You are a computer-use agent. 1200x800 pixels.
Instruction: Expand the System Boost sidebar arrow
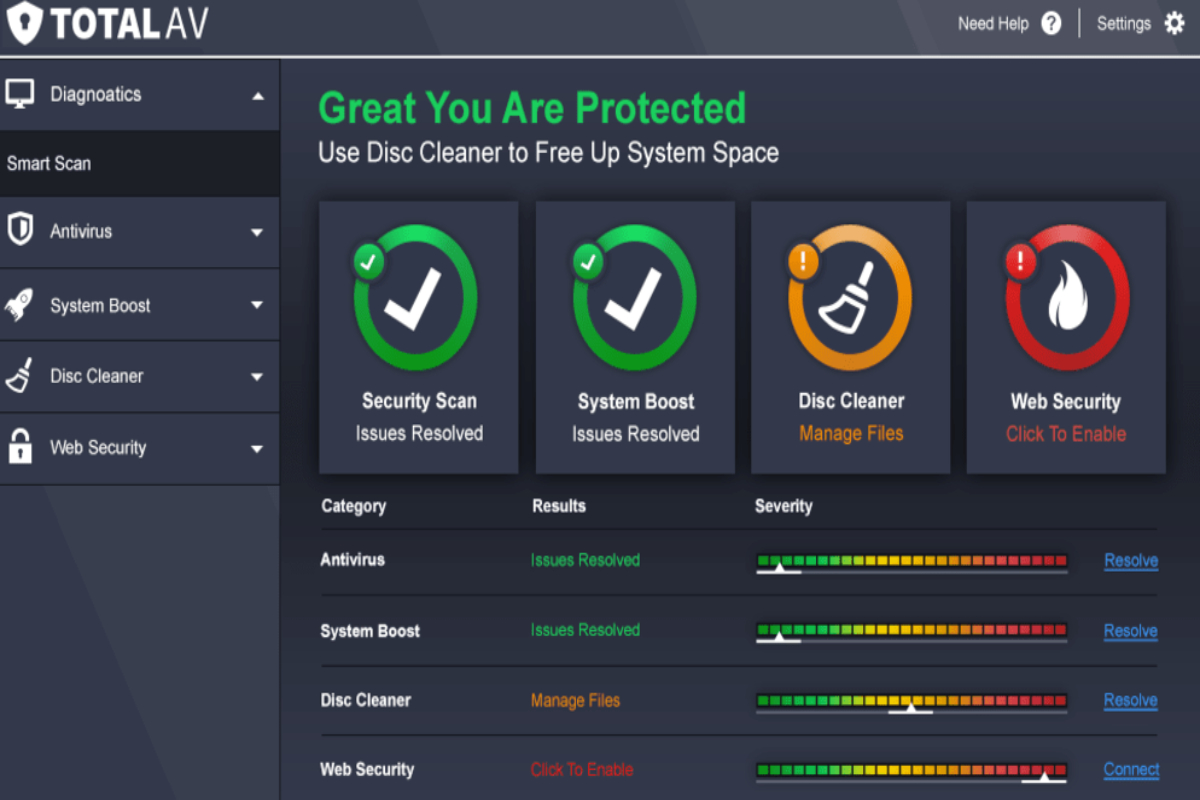(x=257, y=305)
